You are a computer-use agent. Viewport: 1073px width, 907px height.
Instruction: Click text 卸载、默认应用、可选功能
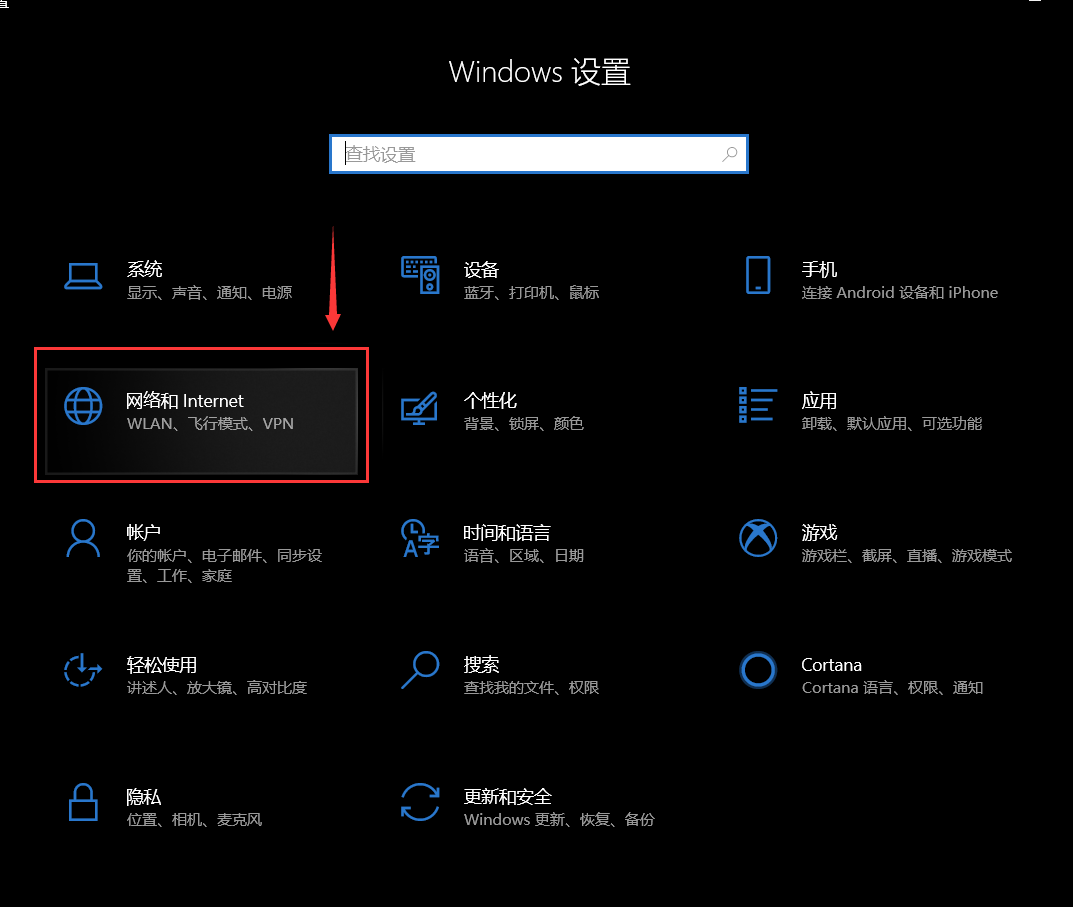click(892, 424)
